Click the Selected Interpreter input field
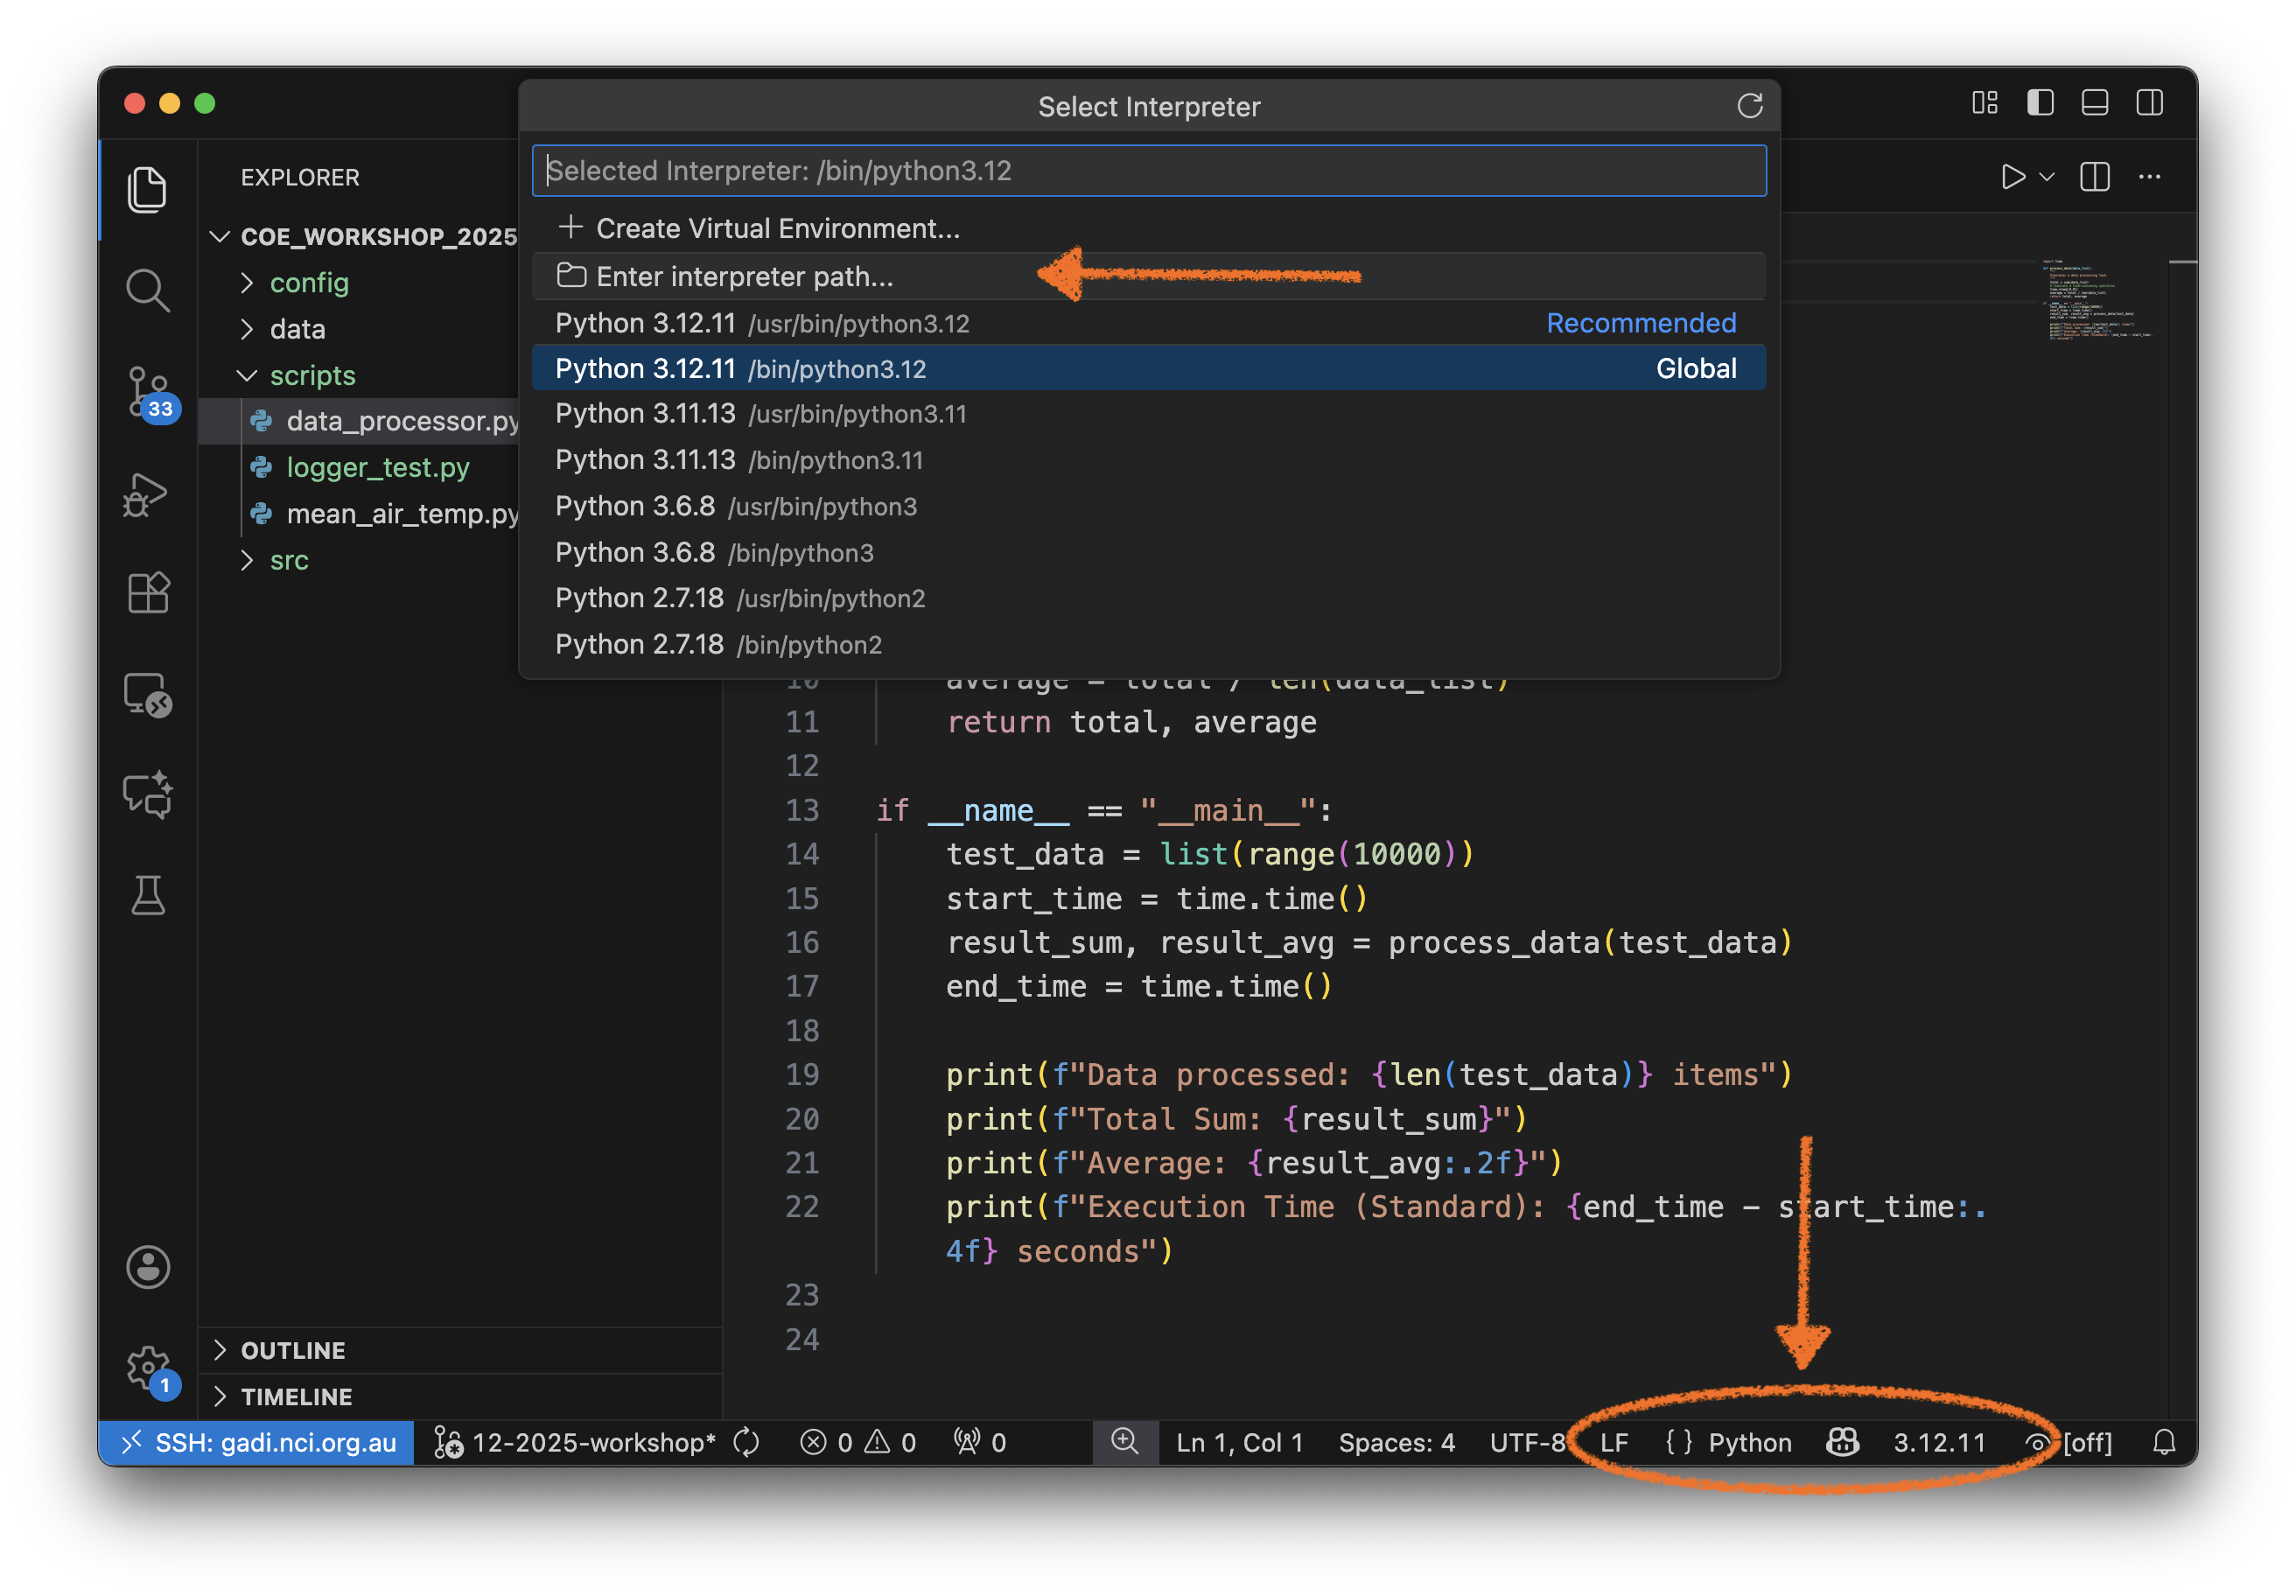2296x1596 pixels. tap(1148, 170)
